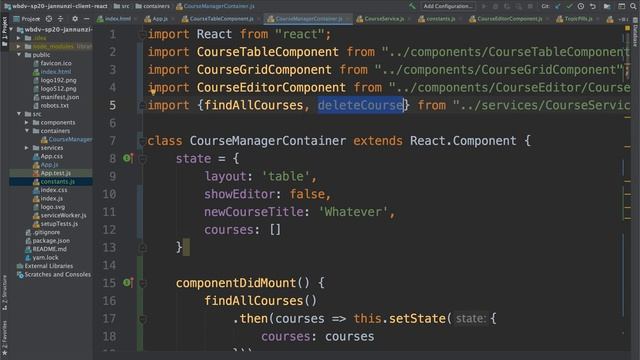Click the Build hammer icon
Image resolution: width=640 pixels, height=360 pixels.
pyautogui.click(x=412, y=6)
